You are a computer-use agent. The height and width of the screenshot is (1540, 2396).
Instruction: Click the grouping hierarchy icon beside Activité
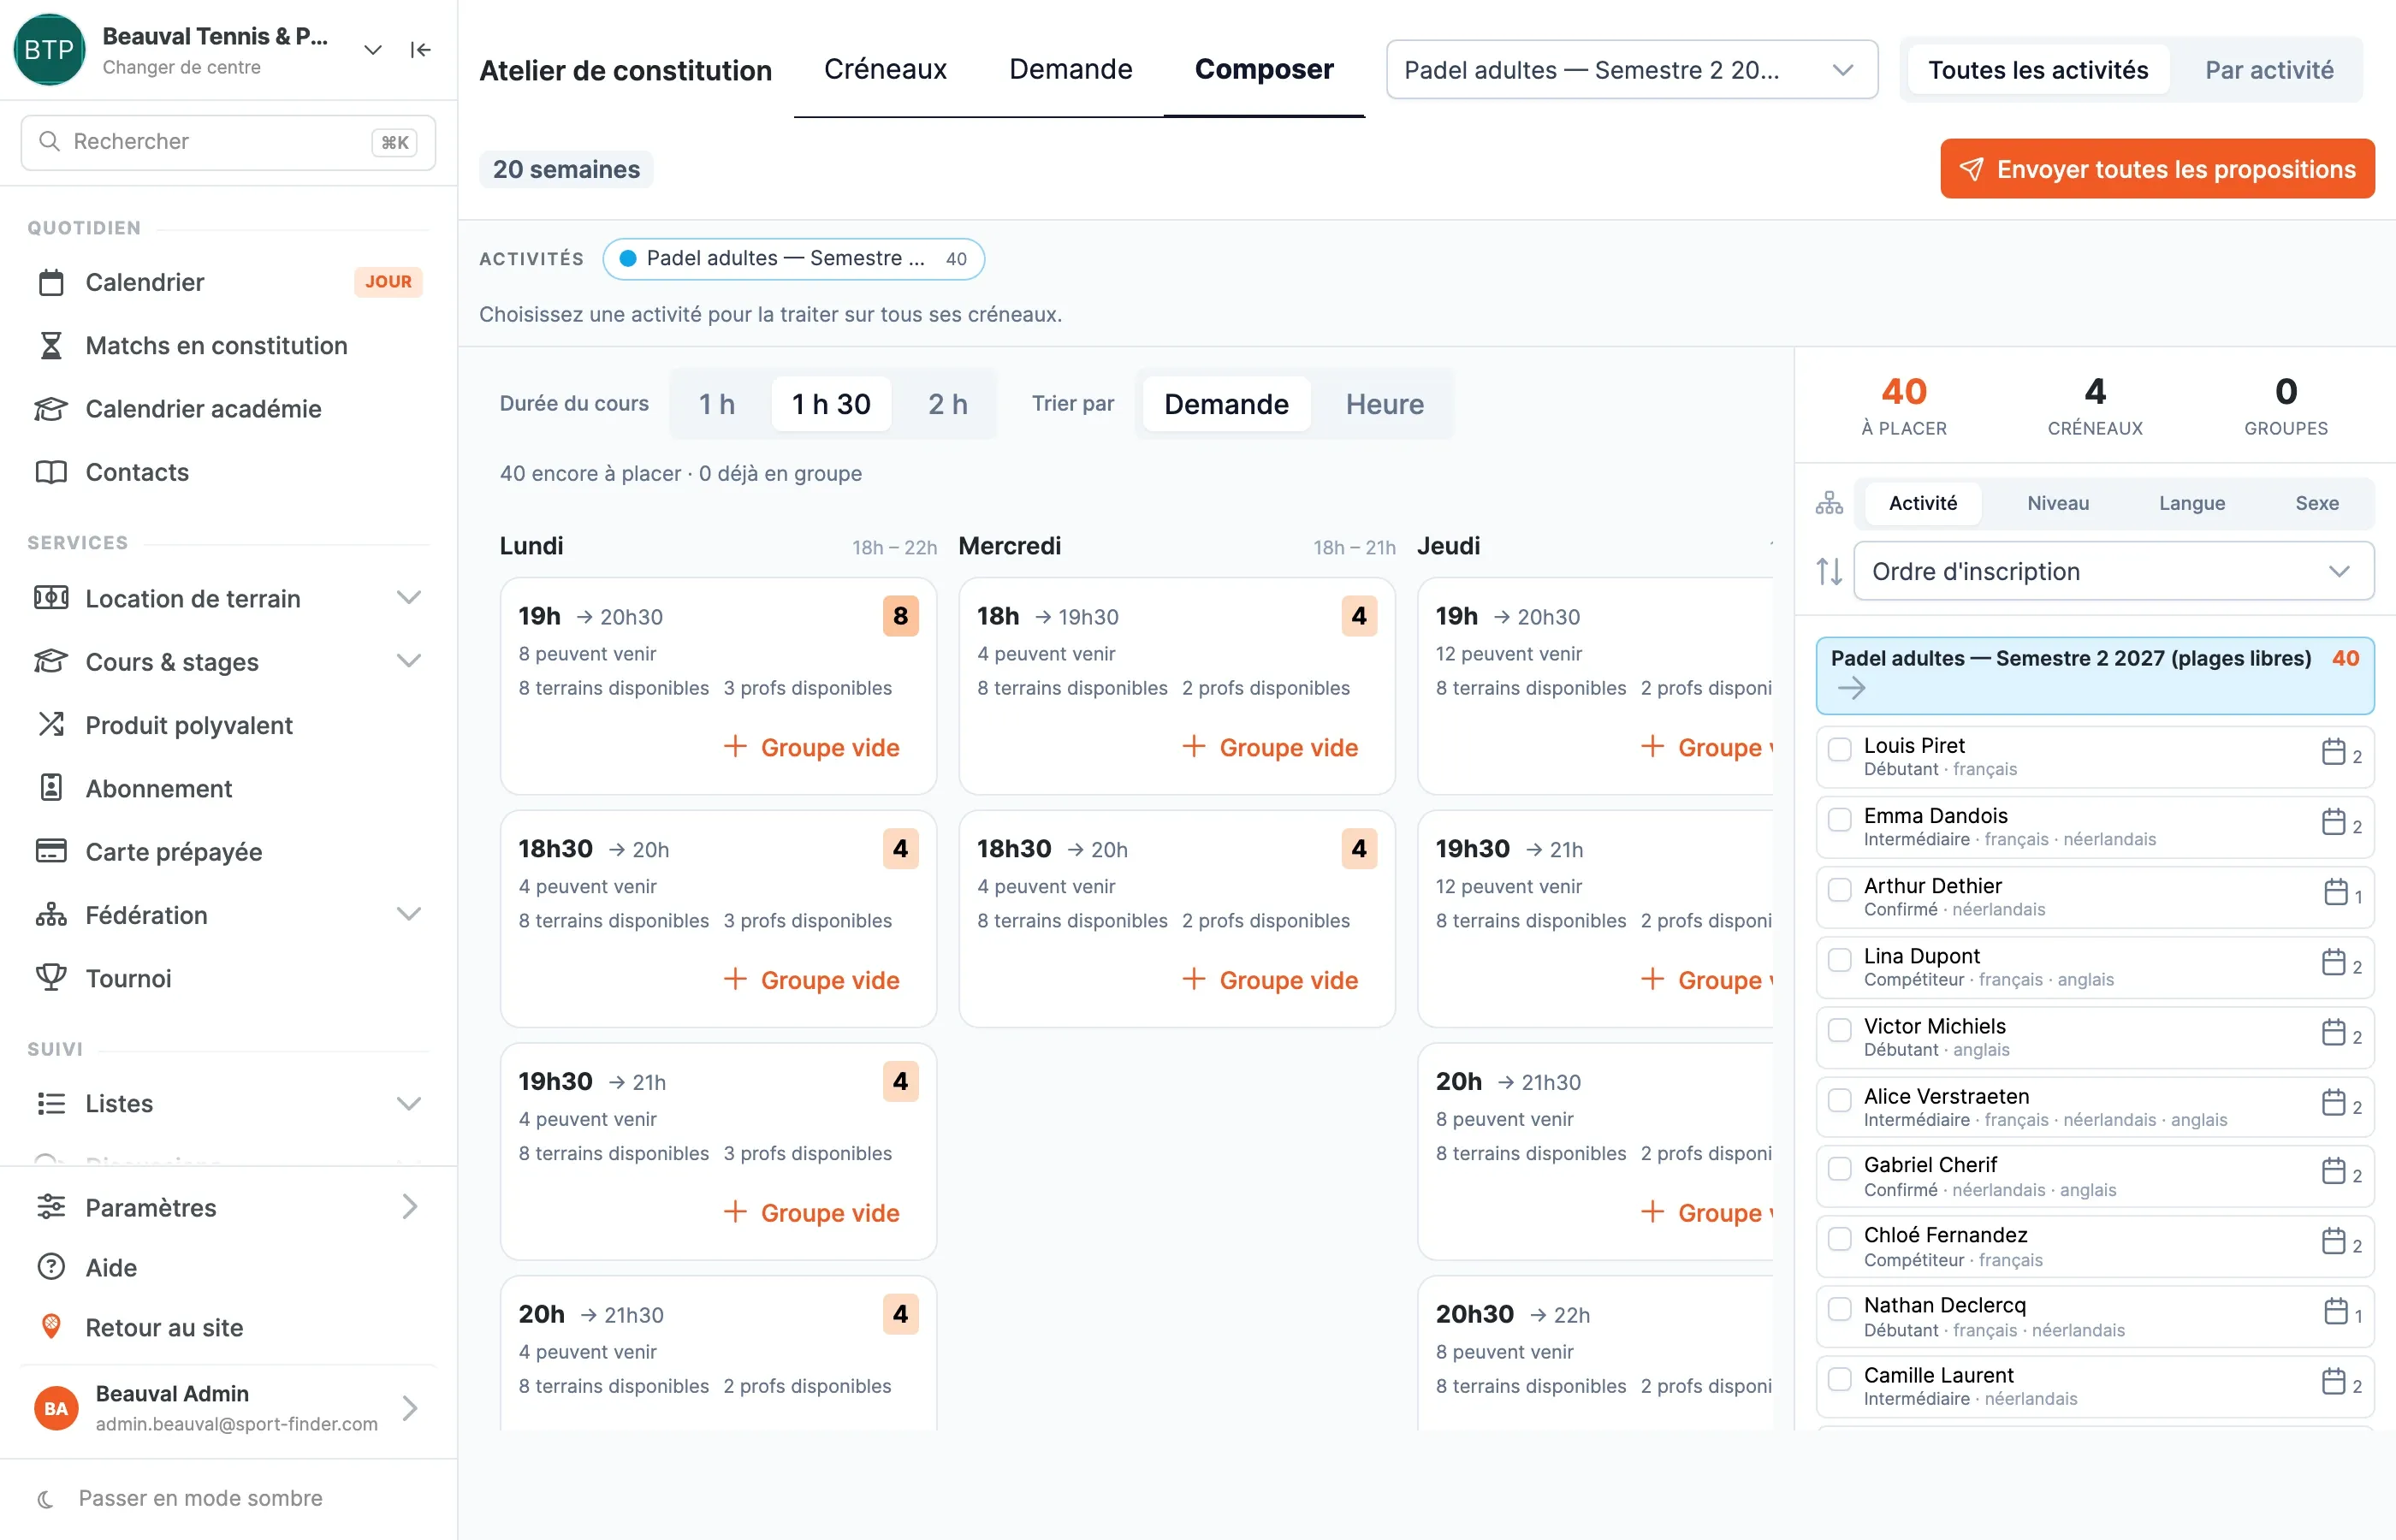click(x=1829, y=503)
